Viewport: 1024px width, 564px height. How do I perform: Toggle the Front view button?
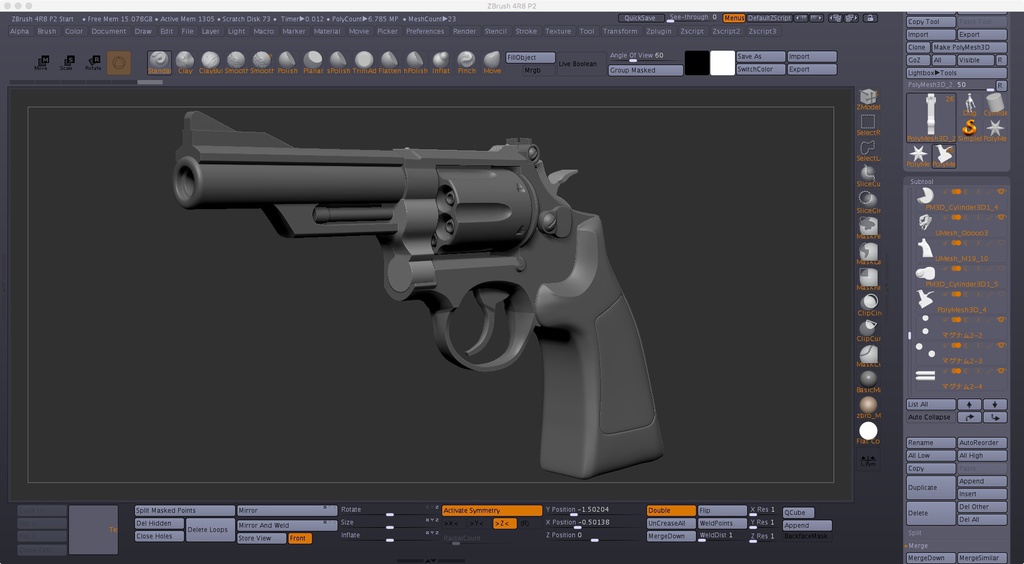(299, 539)
